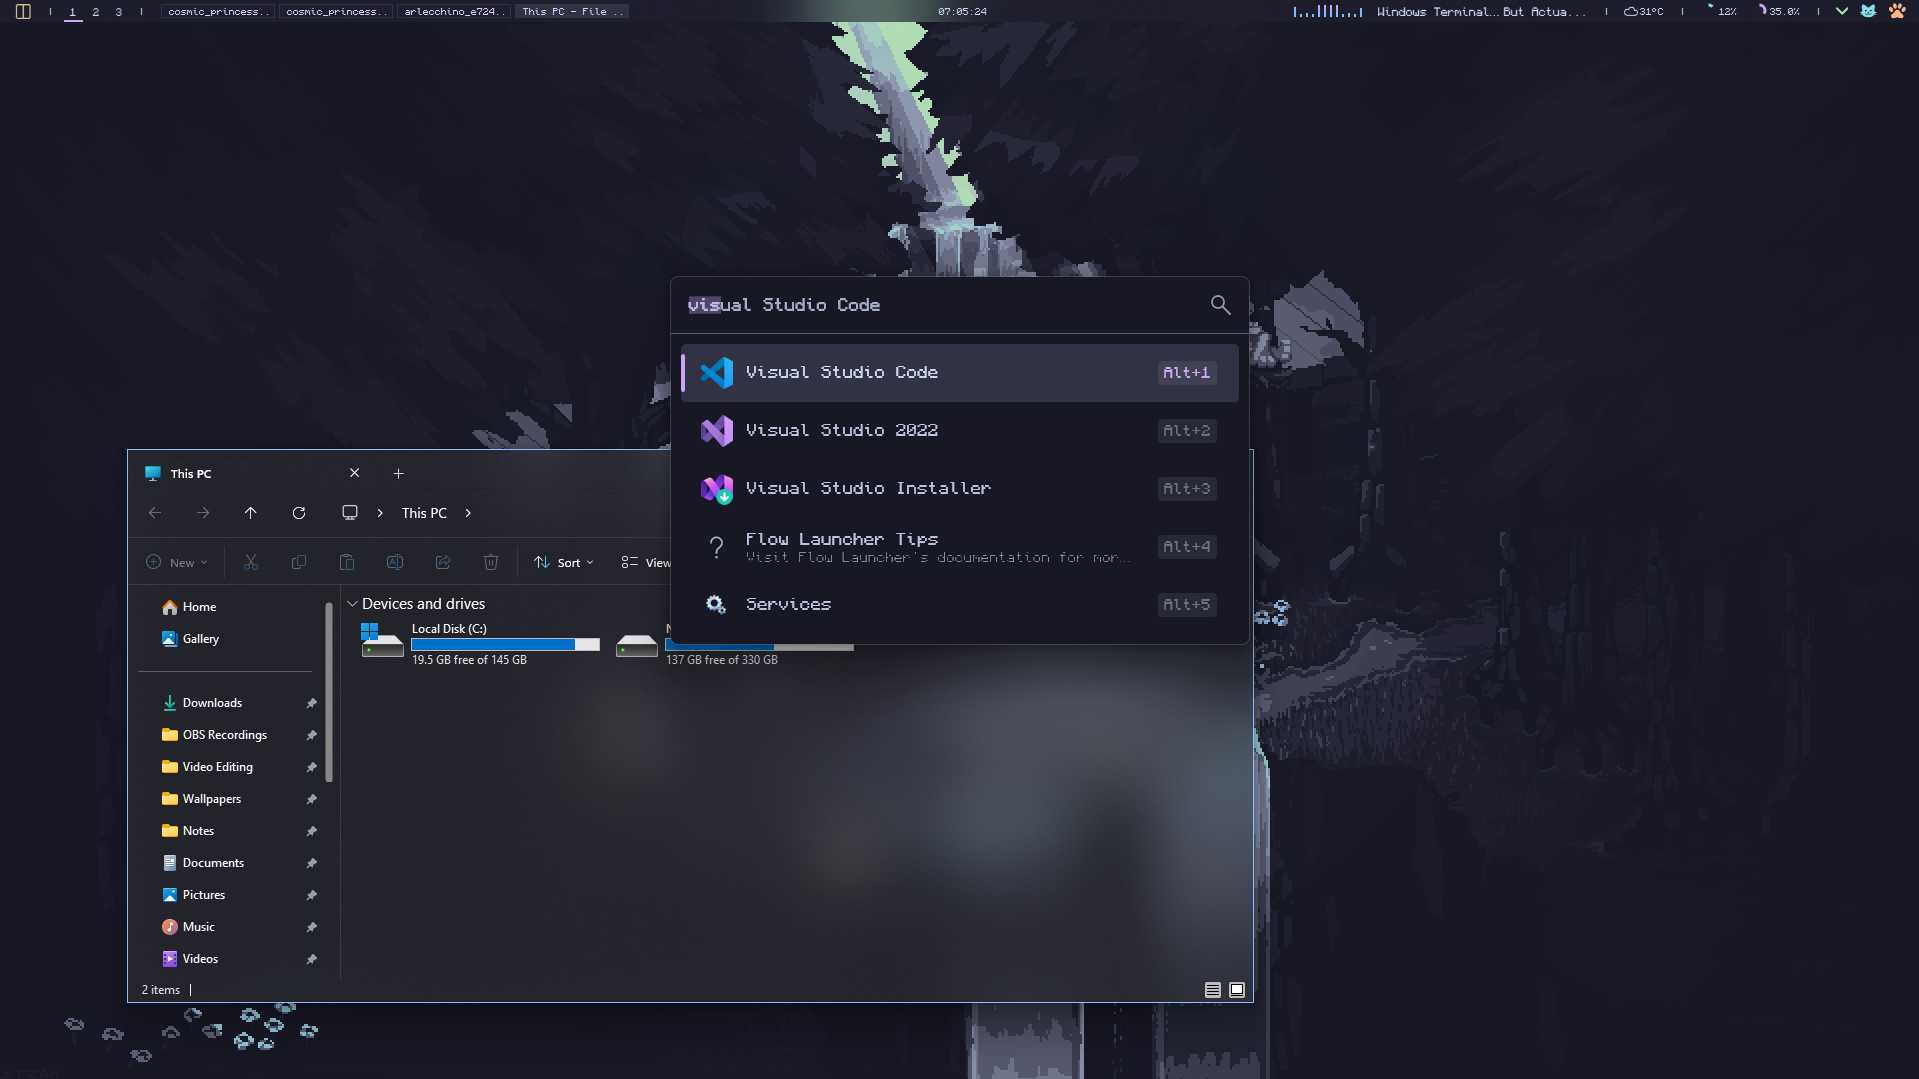This screenshot has width=1919, height=1079.
Task: Click the cat icon in top bar
Action: (x=1868, y=11)
